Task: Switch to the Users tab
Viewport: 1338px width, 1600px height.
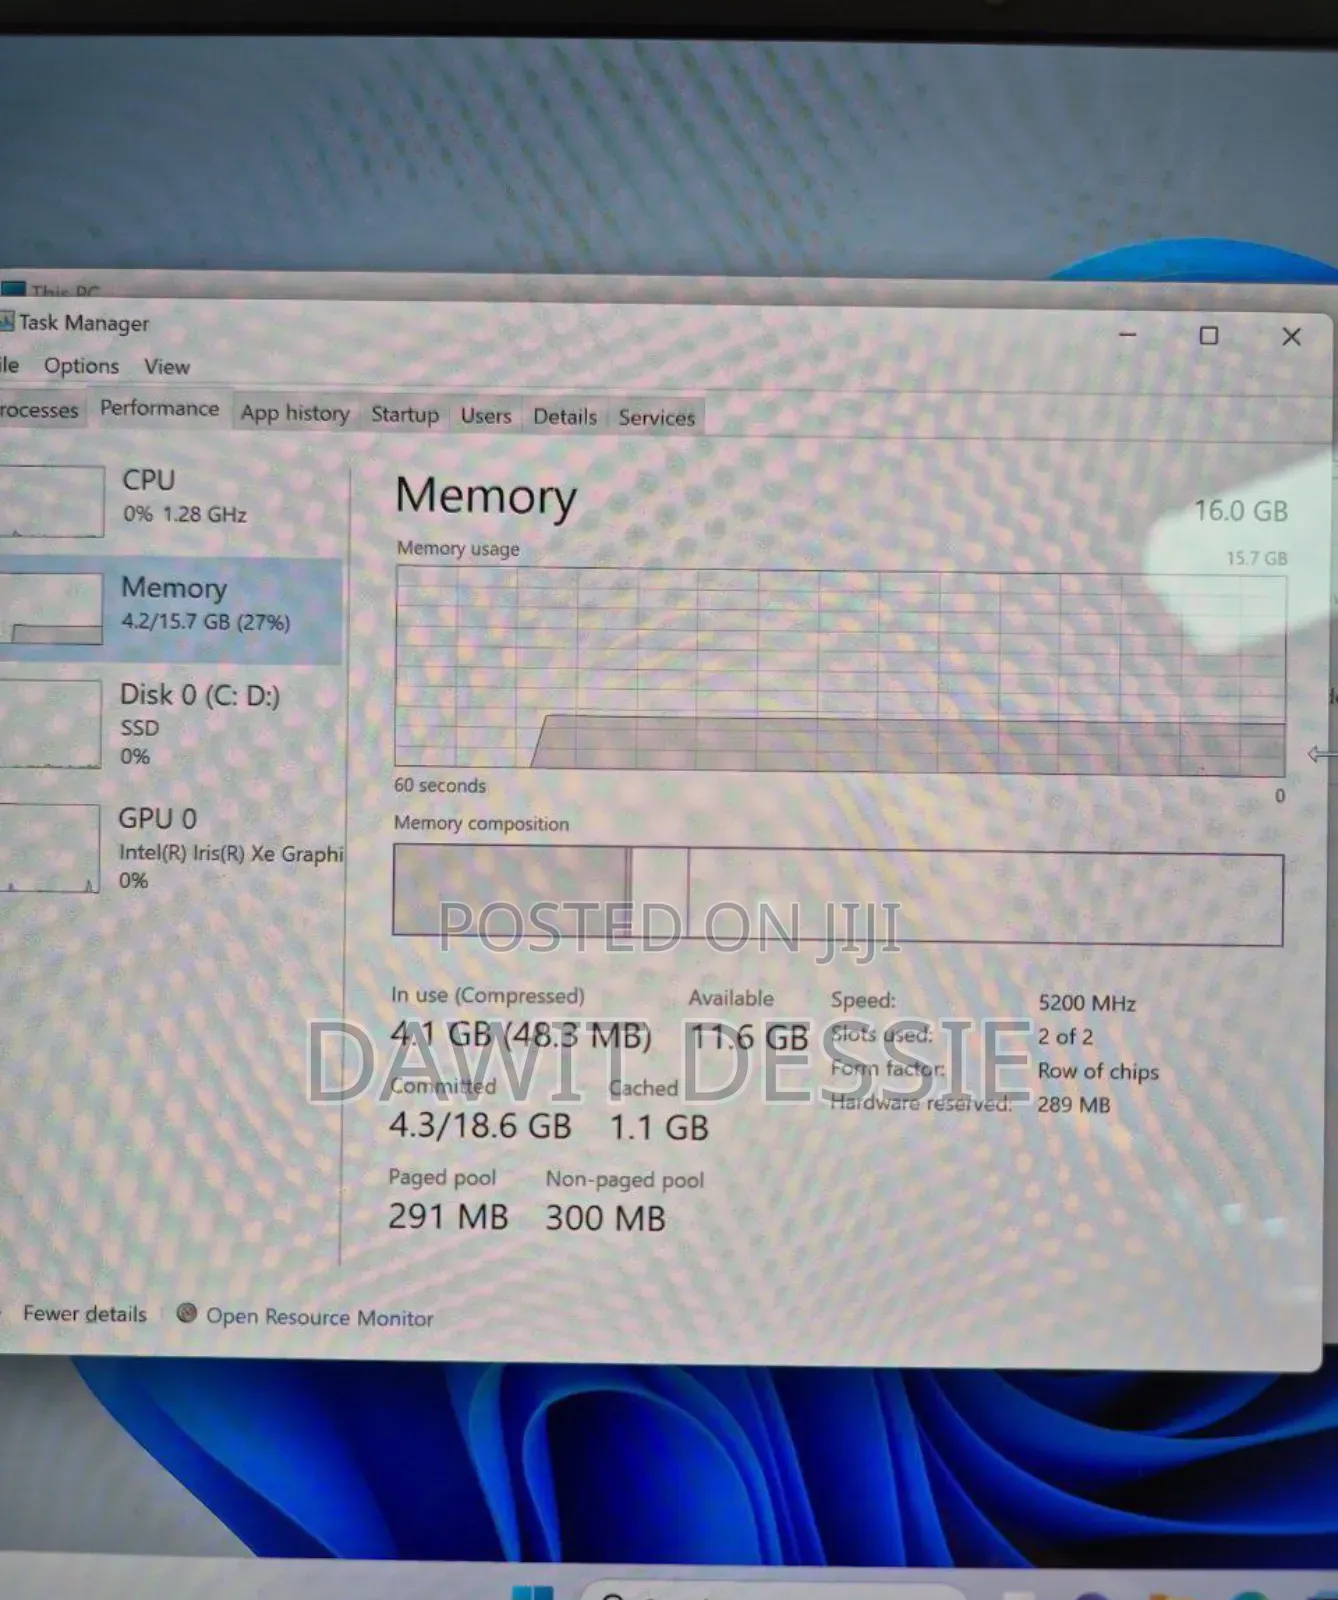Action: (486, 416)
